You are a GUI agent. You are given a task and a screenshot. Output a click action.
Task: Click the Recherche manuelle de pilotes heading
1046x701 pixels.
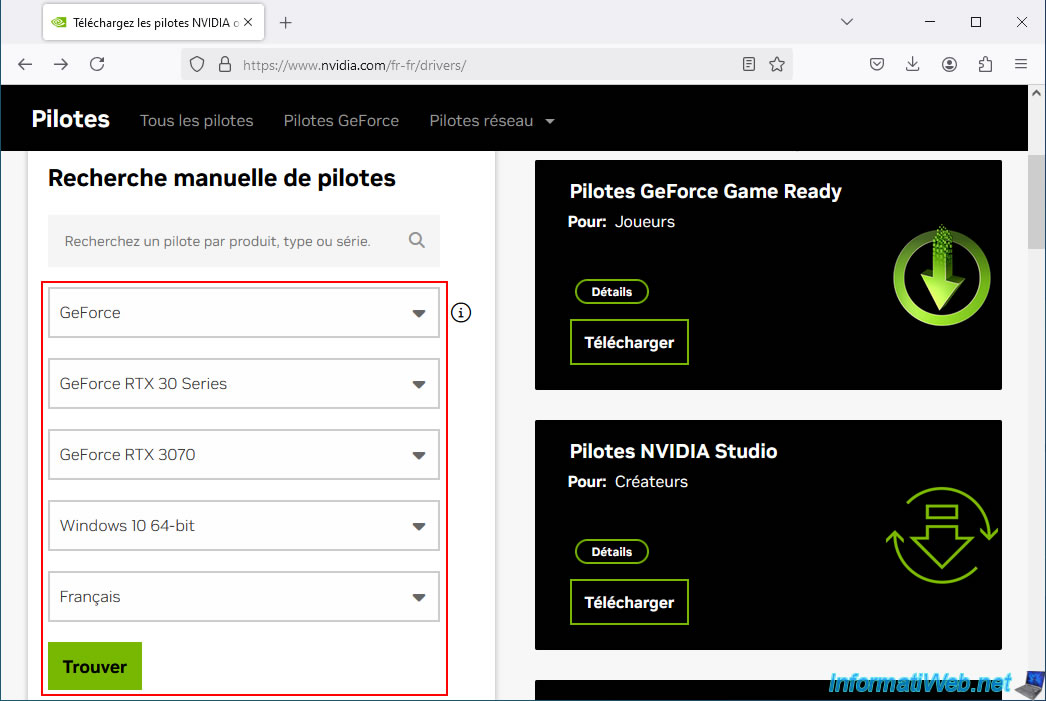tap(221, 178)
